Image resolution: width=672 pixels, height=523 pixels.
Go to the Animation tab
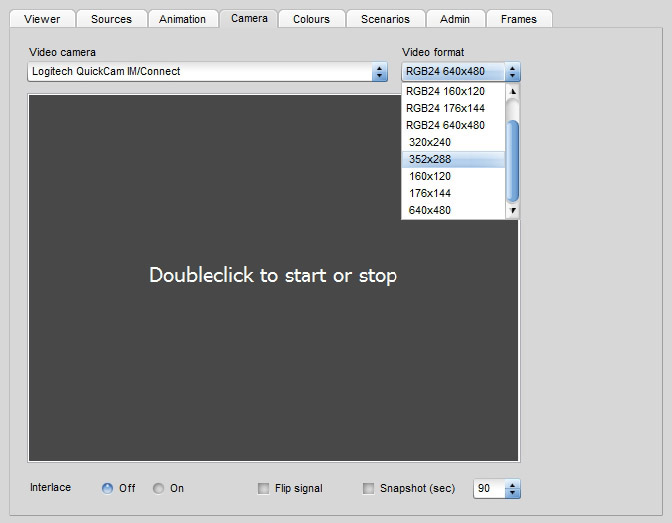tap(182, 19)
